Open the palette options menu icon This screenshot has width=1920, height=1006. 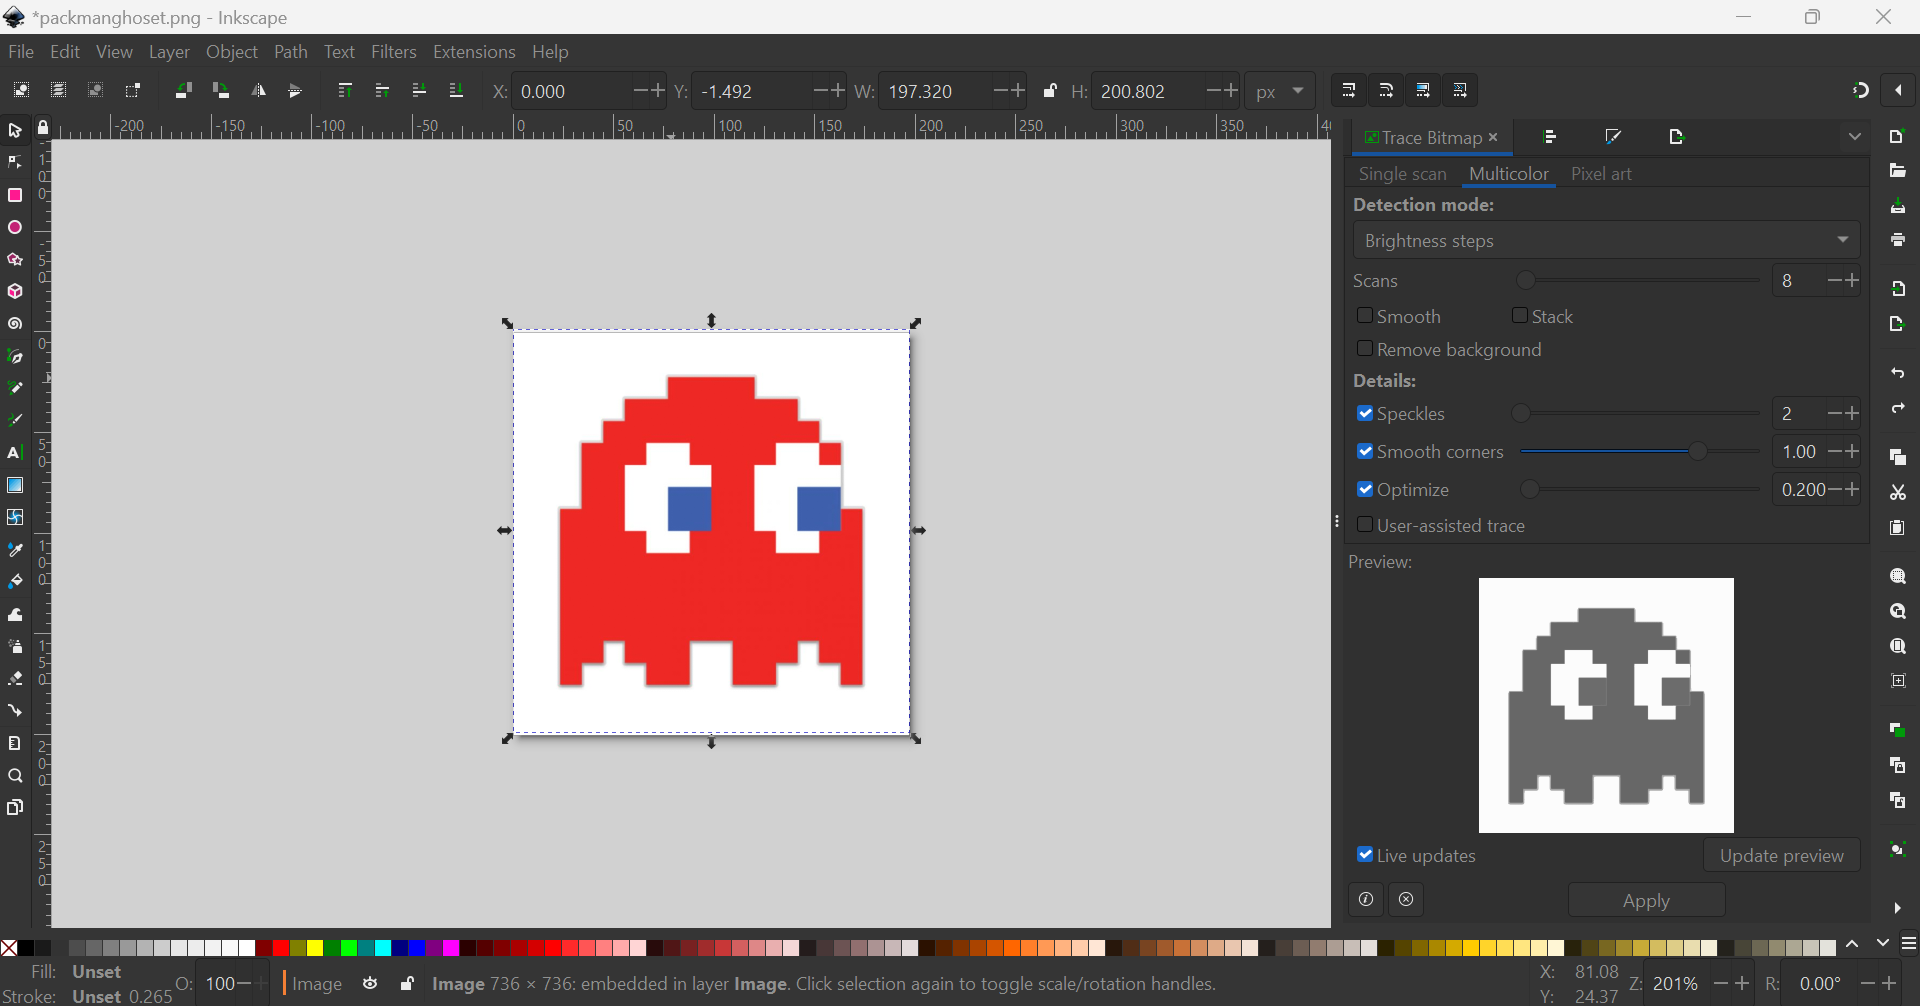(x=1909, y=945)
